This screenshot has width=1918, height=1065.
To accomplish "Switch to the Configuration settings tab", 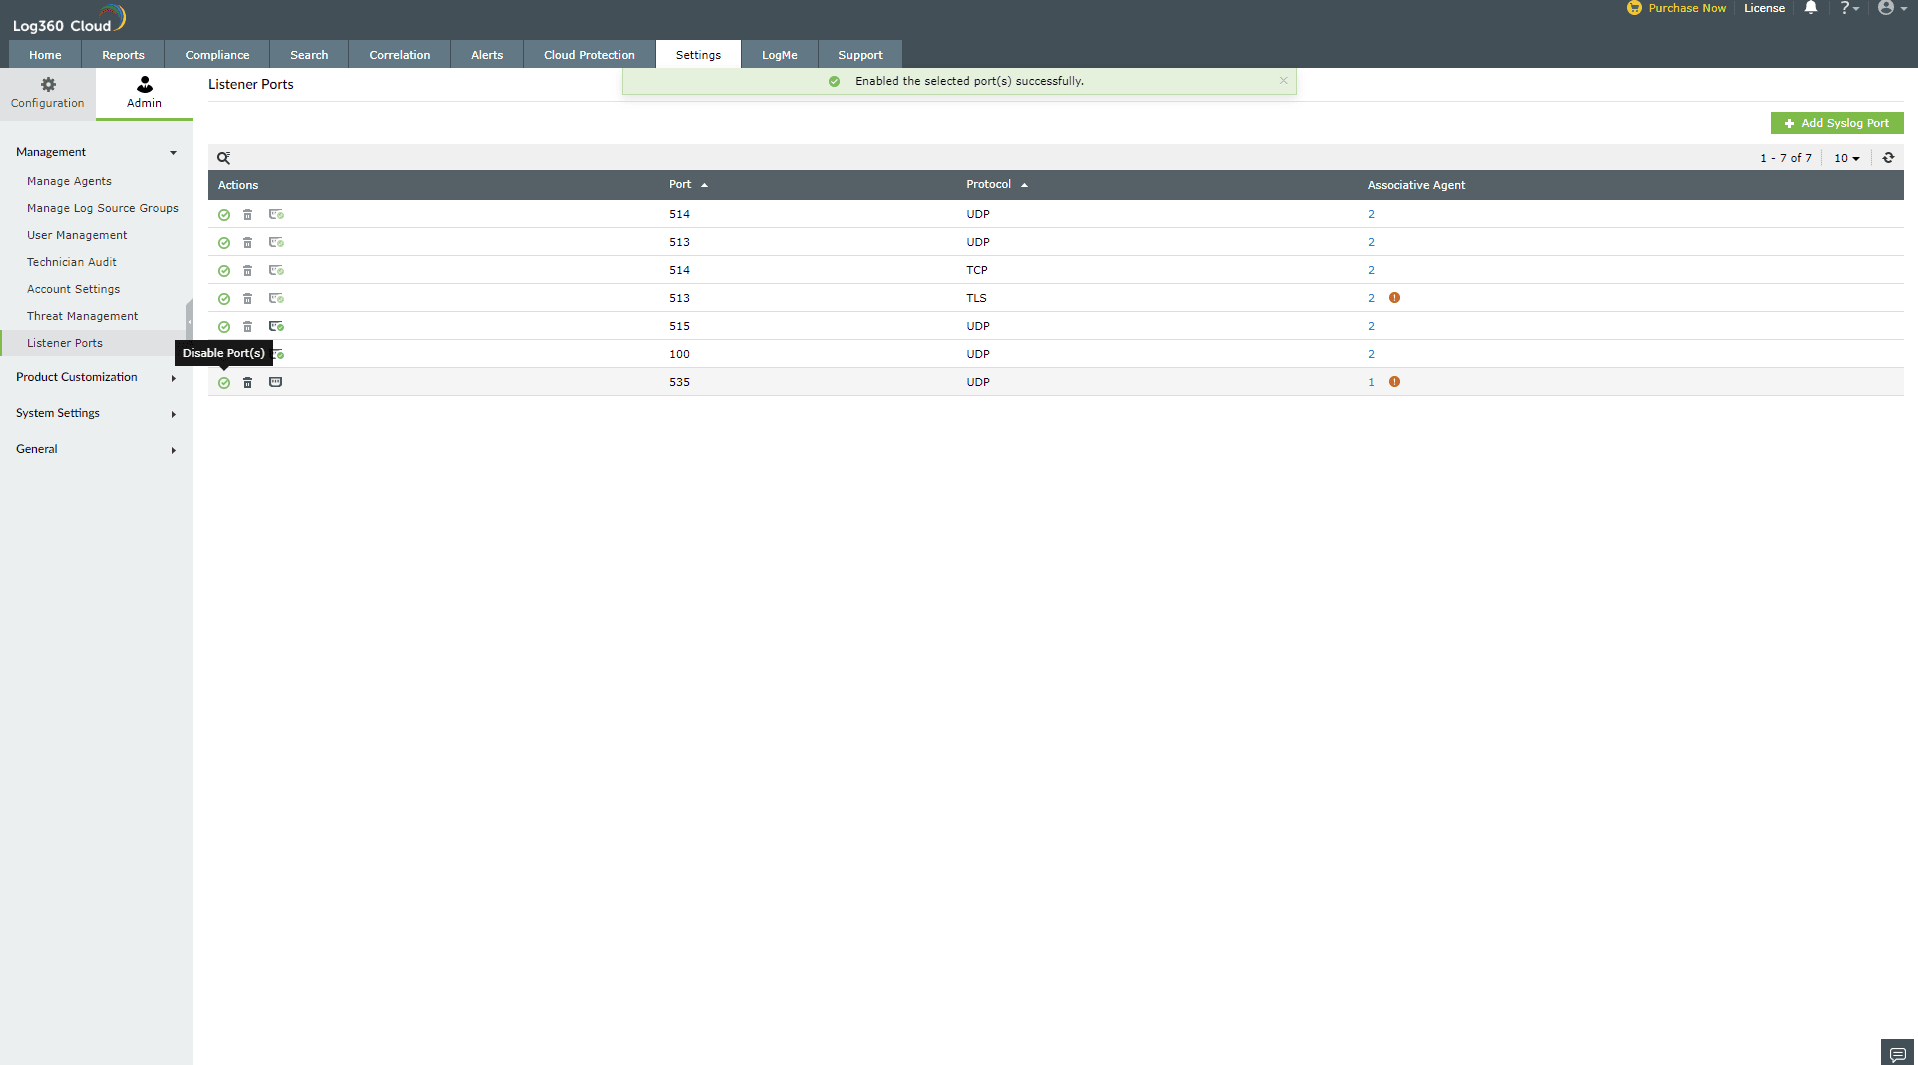I will [x=48, y=93].
